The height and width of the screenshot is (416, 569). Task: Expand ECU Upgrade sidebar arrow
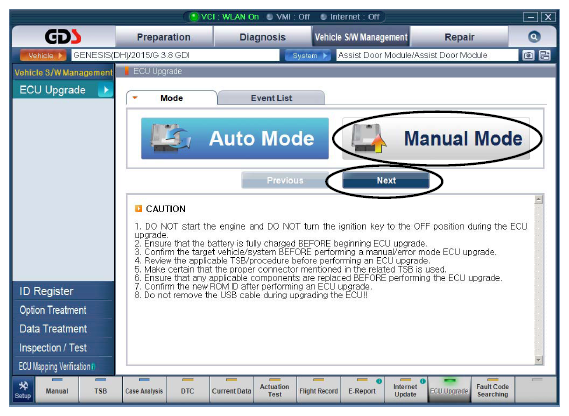point(106,90)
